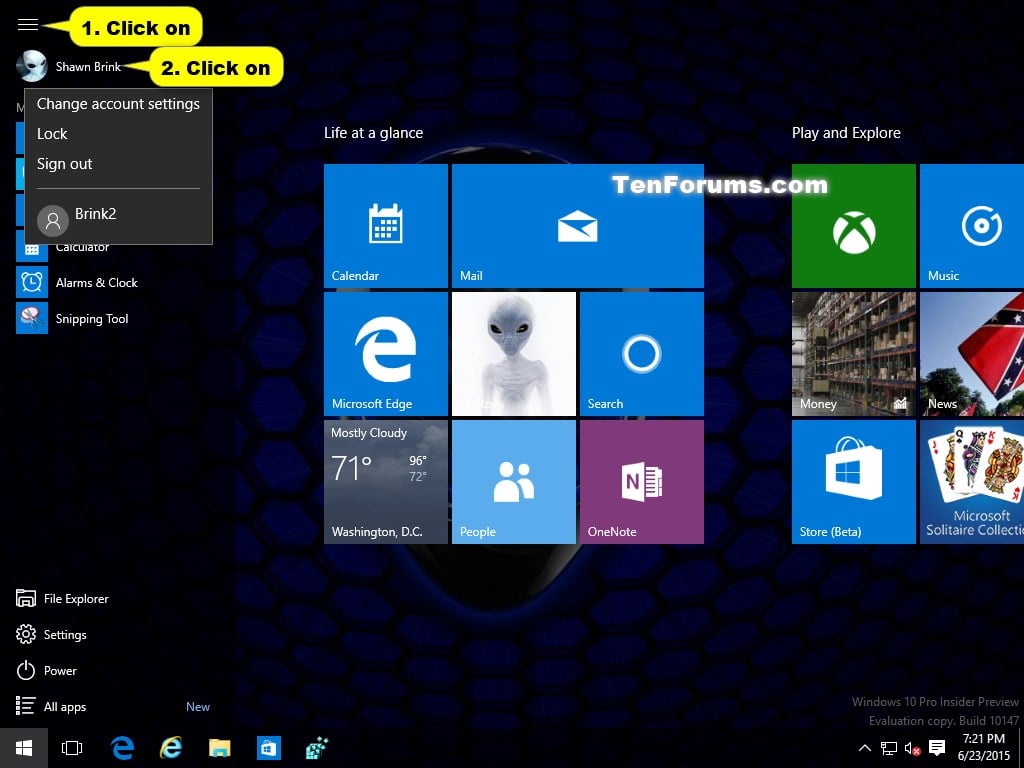Expand hidden system tray icons chevron
The height and width of the screenshot is (768, 1024).
(x=864, y=748)
